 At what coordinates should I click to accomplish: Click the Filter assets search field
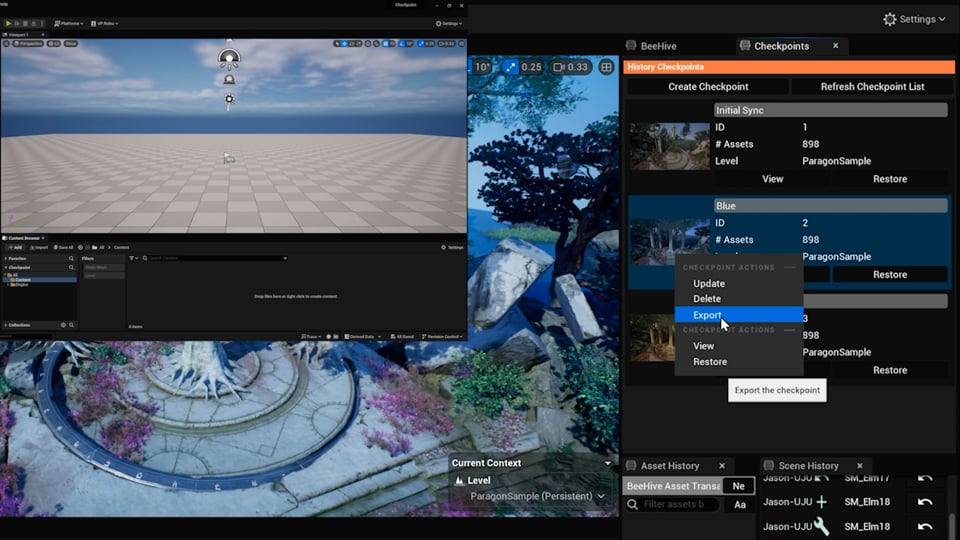point(672,504)
